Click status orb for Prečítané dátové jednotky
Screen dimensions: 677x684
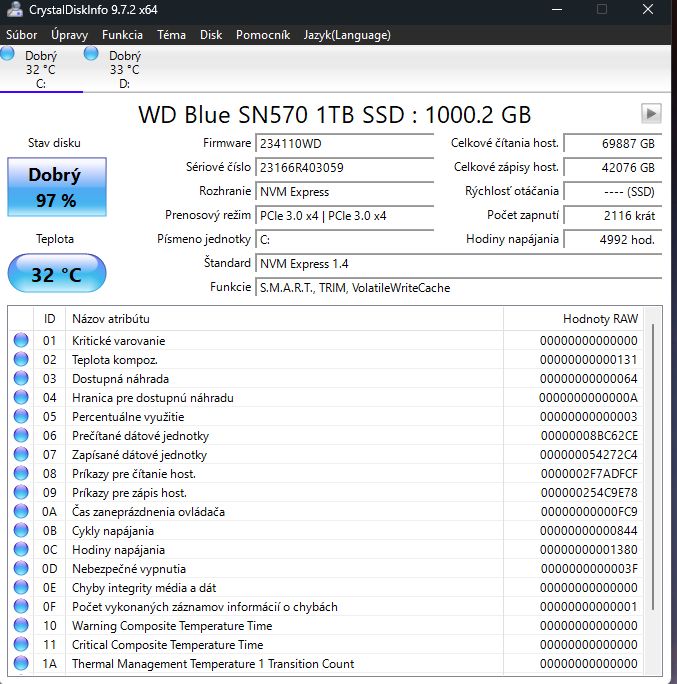(x=21, y=435)
